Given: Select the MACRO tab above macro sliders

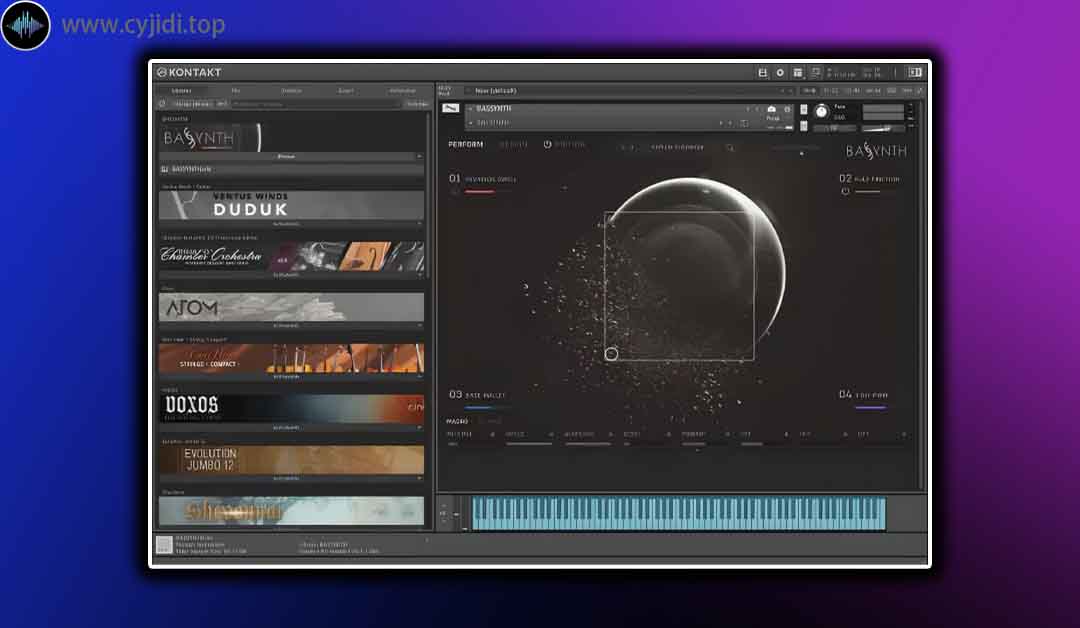Looking at the screenshot, I should 457,421.
